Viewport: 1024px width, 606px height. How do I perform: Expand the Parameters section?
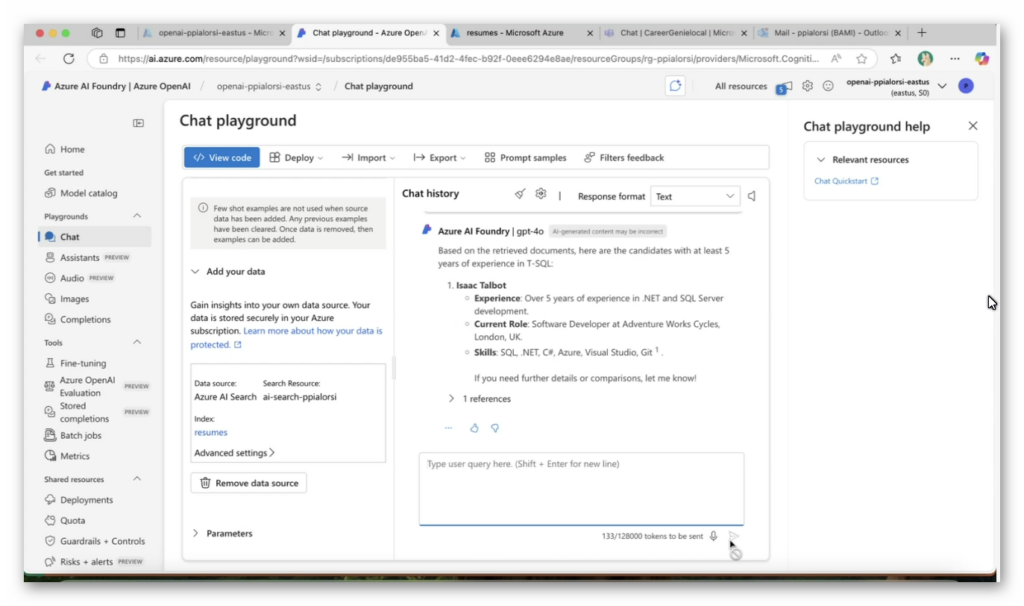(195, 534)
